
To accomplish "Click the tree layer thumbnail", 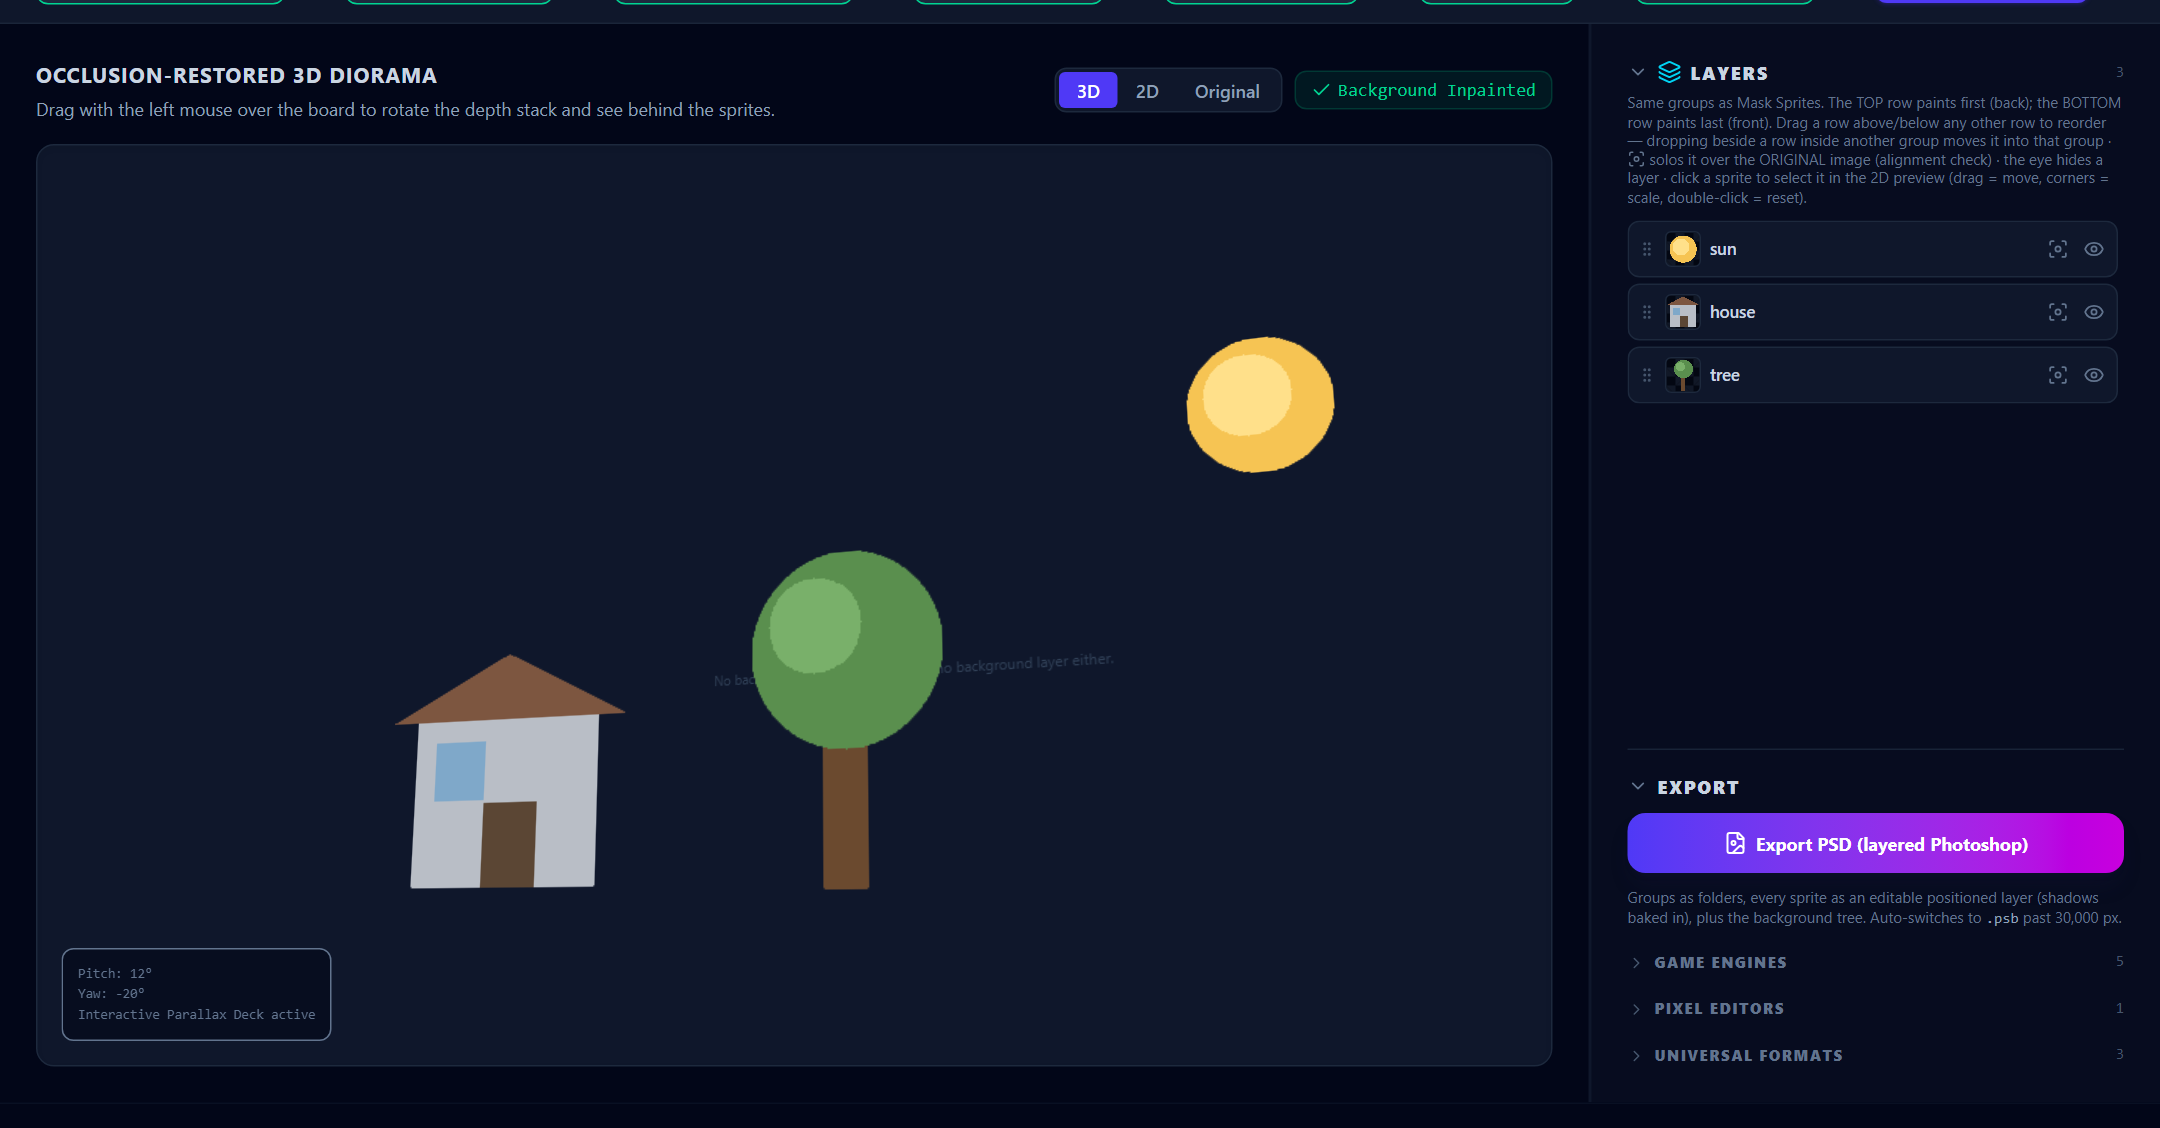I will coord(1683,375).
